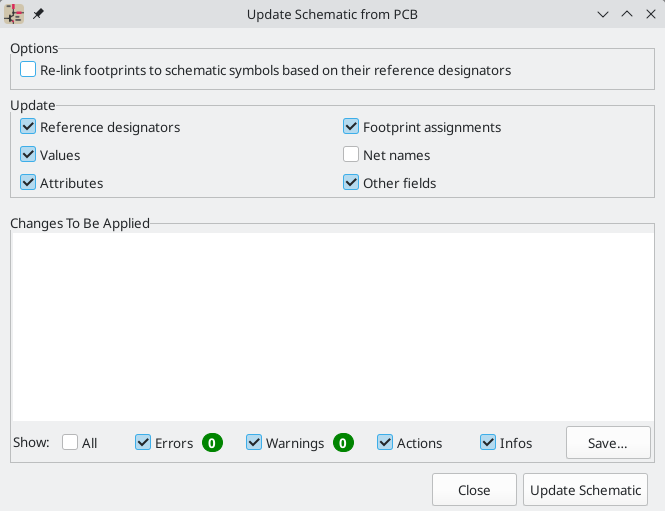The image size is (665, 511).
Task: Disable the Attributes update checkbox
Action: pos(28,183)
